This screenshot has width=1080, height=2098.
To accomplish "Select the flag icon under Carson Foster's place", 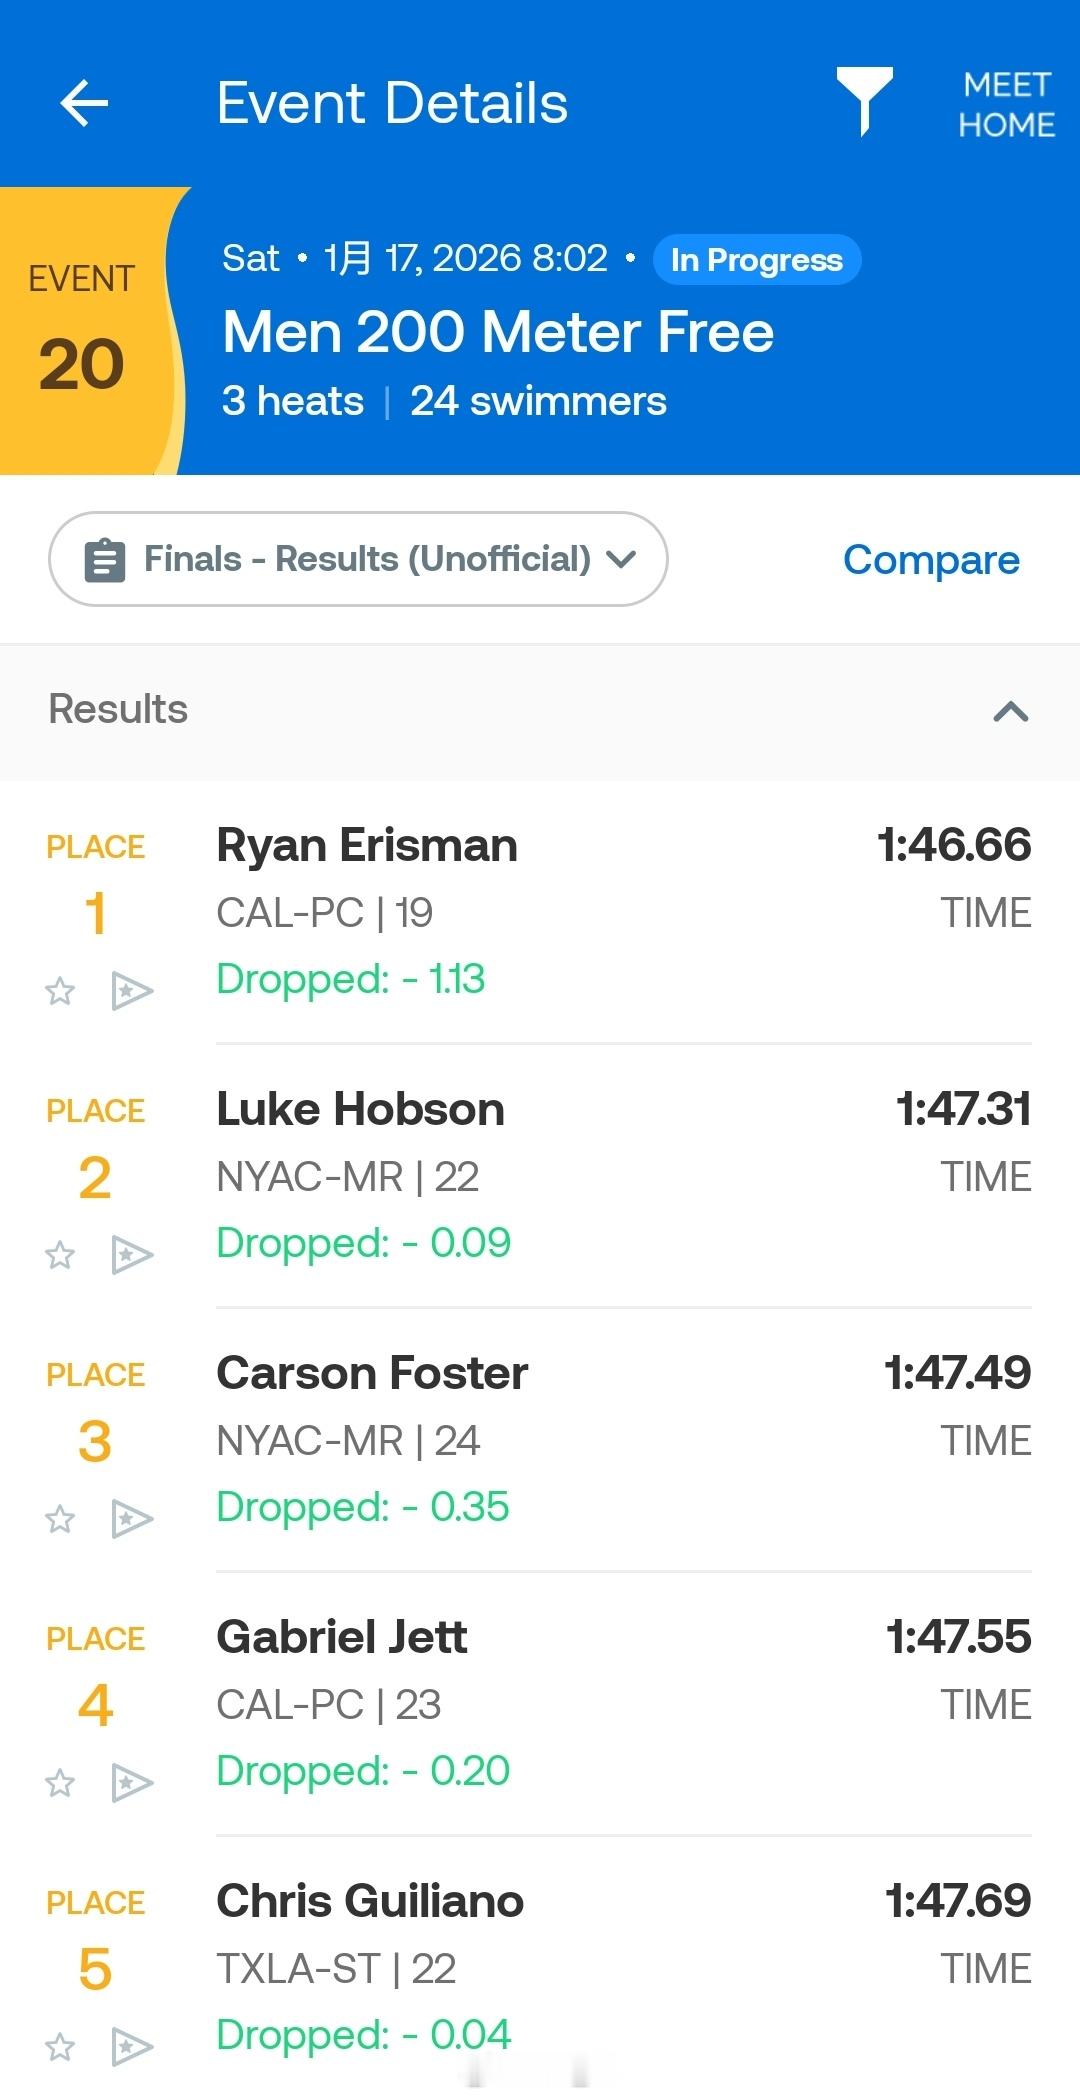I will pyautogui.click(x=131, y=1518).
